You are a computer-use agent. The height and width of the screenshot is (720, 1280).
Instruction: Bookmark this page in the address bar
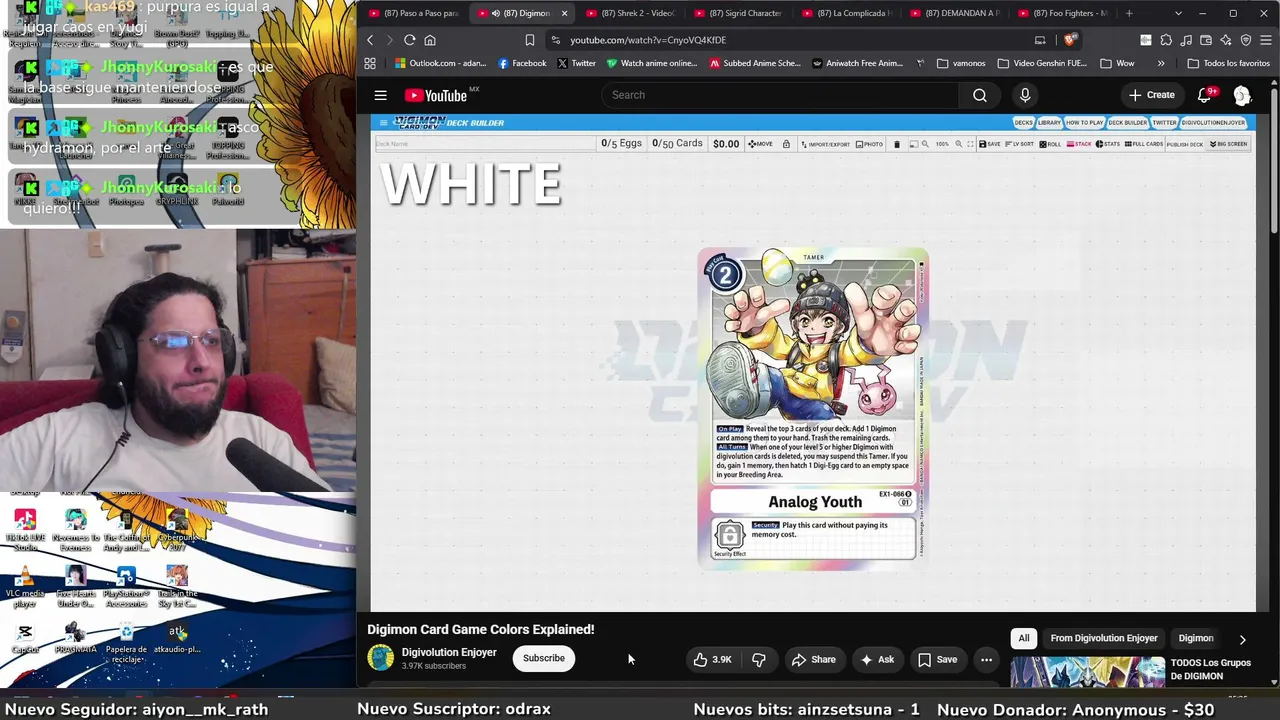(530, 40)
